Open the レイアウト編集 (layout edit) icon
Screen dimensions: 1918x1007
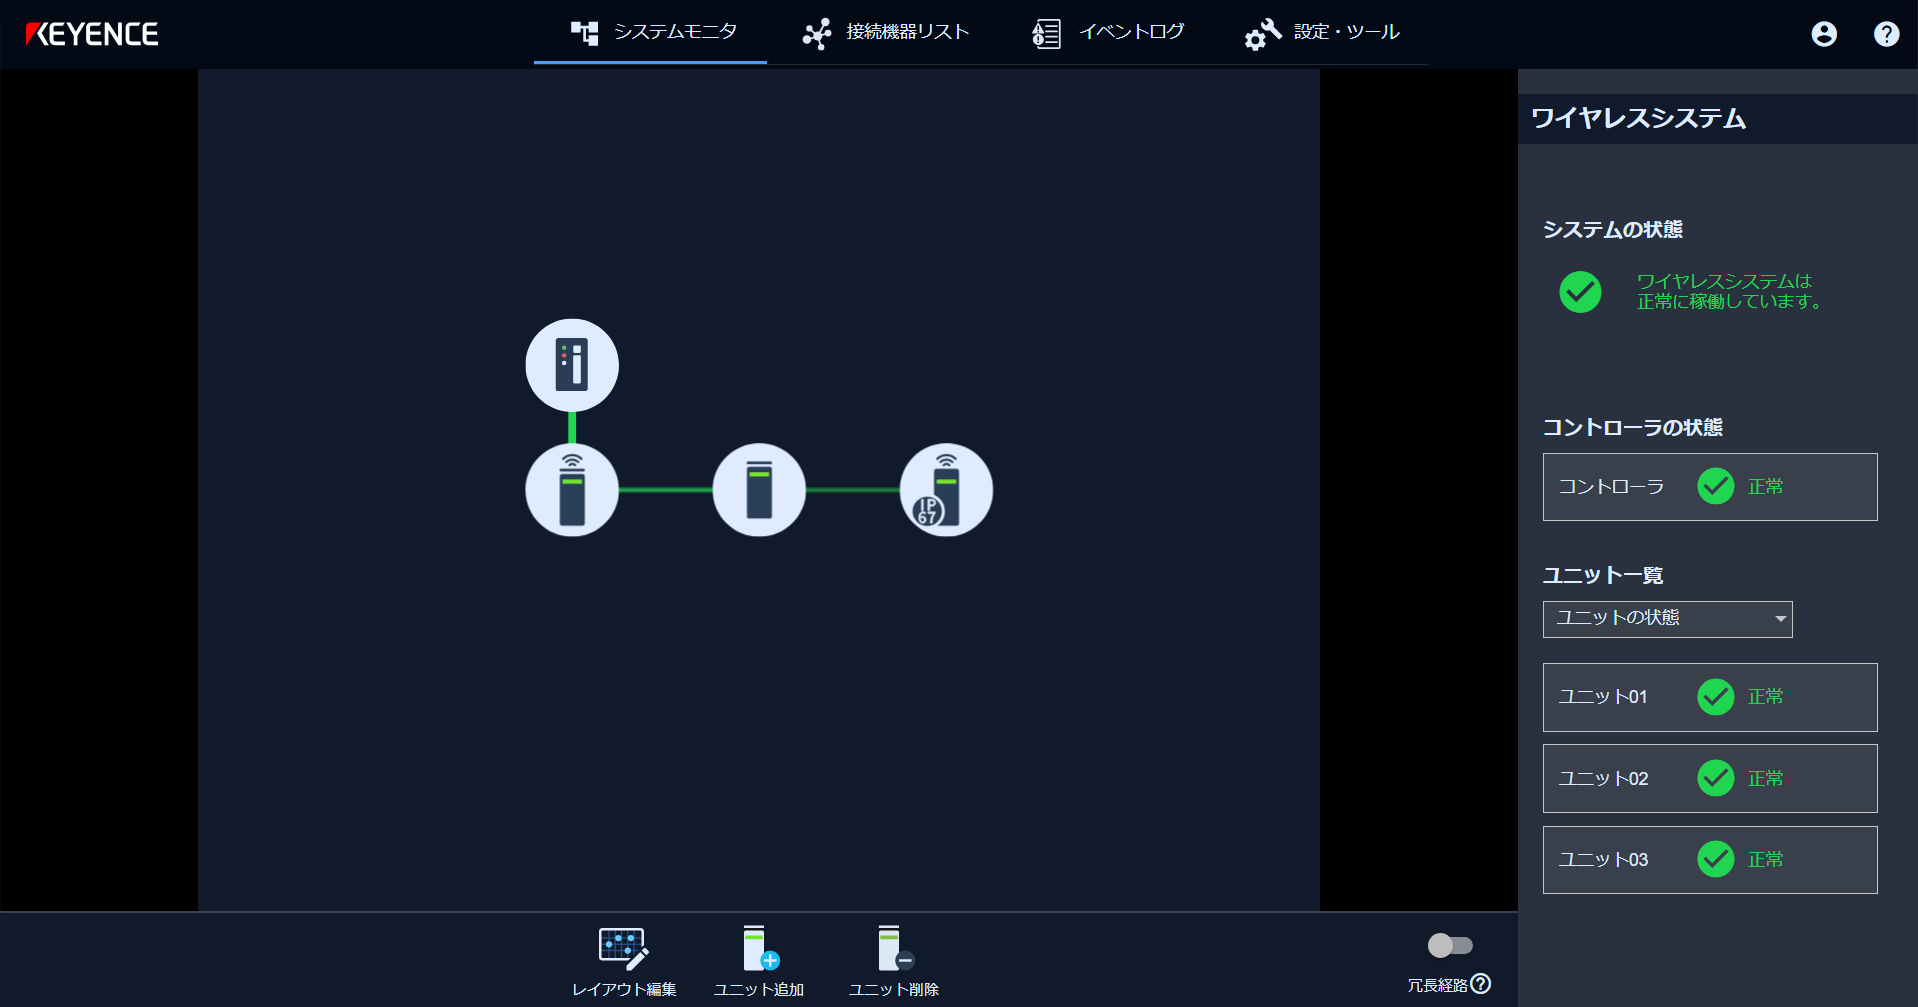coord(623,948)
